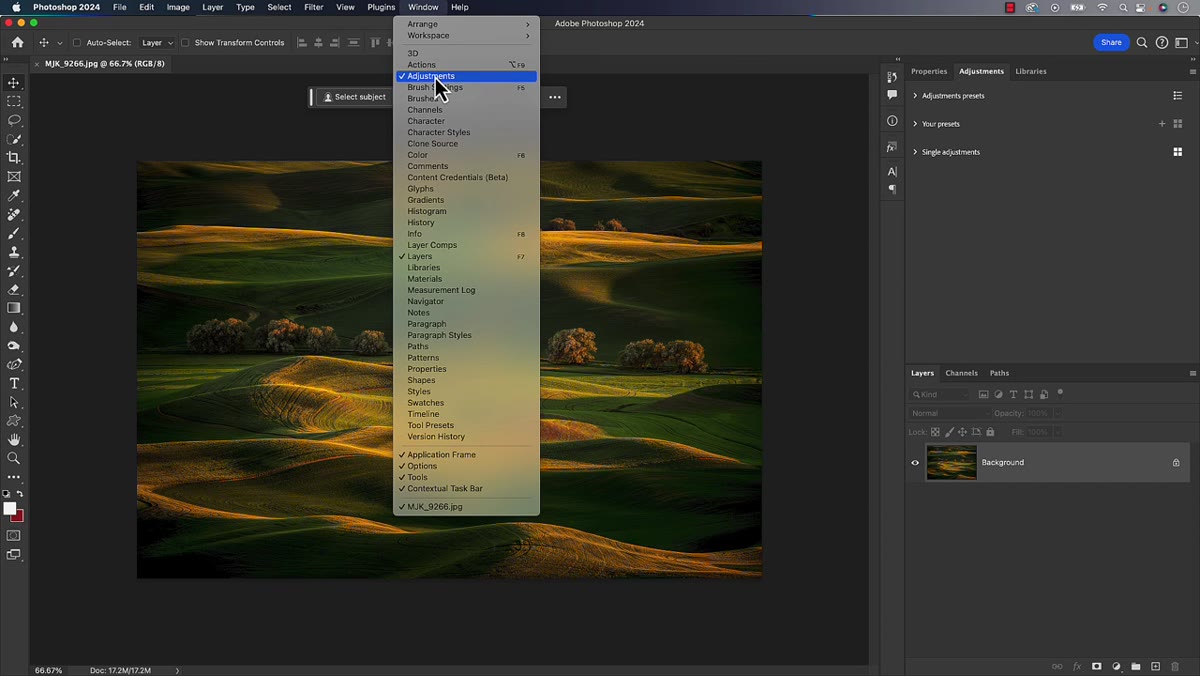Open the tool preset picker arrow

tap(60, 43)
